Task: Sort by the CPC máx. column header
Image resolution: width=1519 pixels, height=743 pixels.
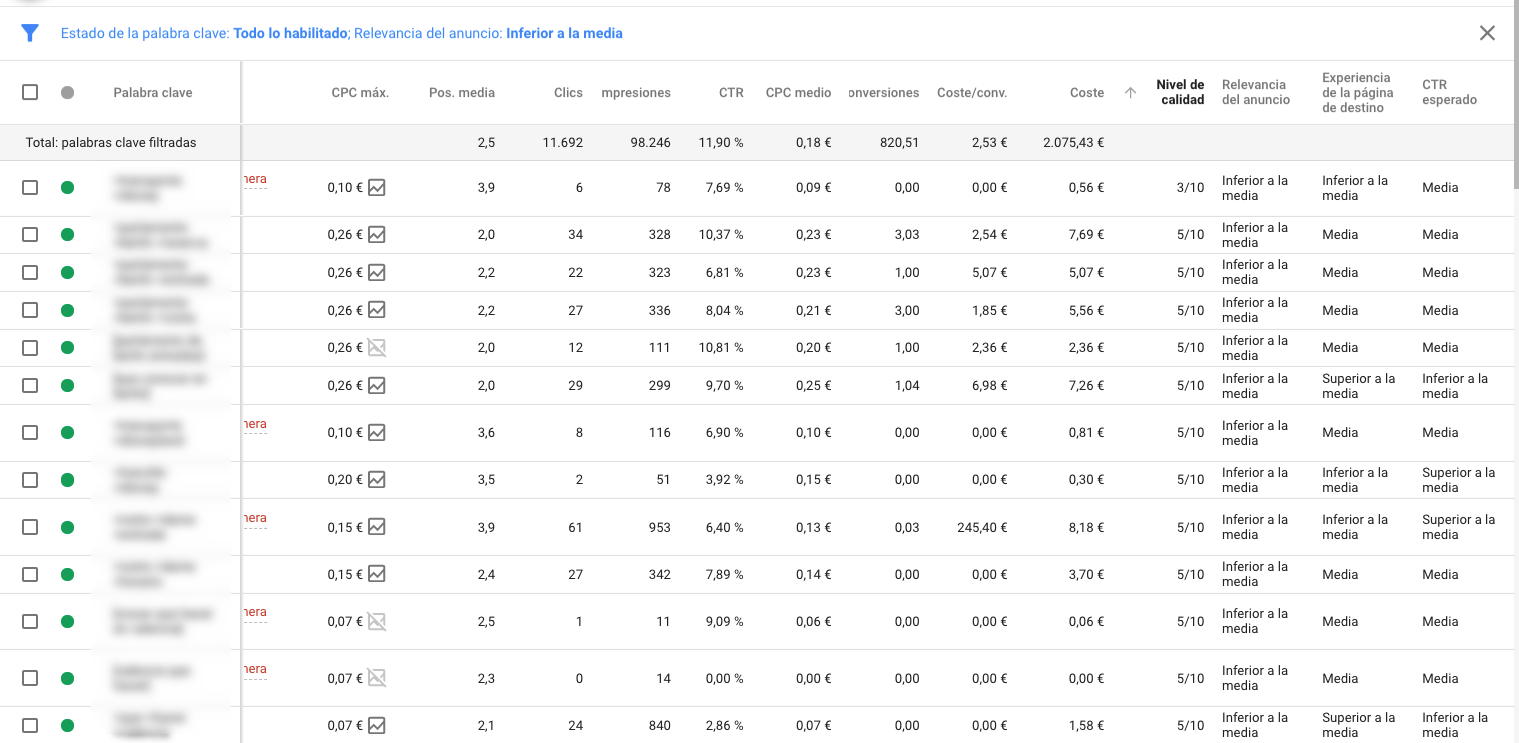Action: click(x=360, y=92)
